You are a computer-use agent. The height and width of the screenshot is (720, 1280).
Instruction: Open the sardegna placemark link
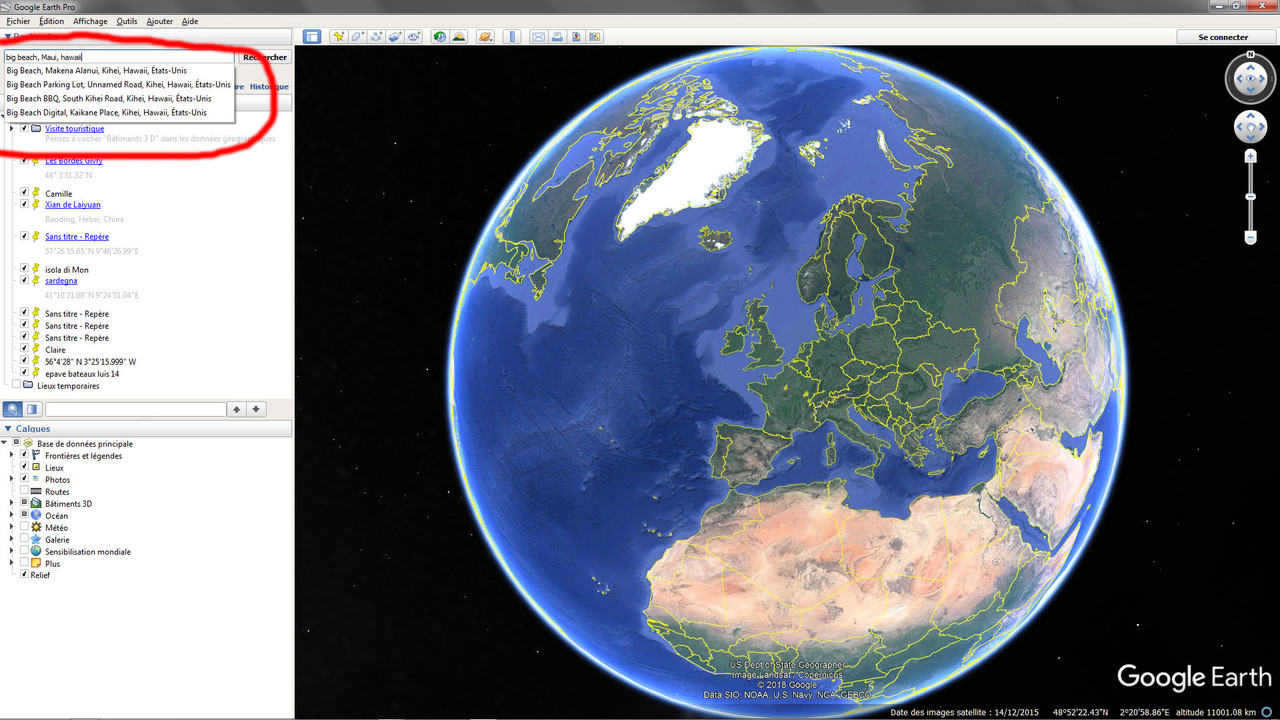point(61,281)
